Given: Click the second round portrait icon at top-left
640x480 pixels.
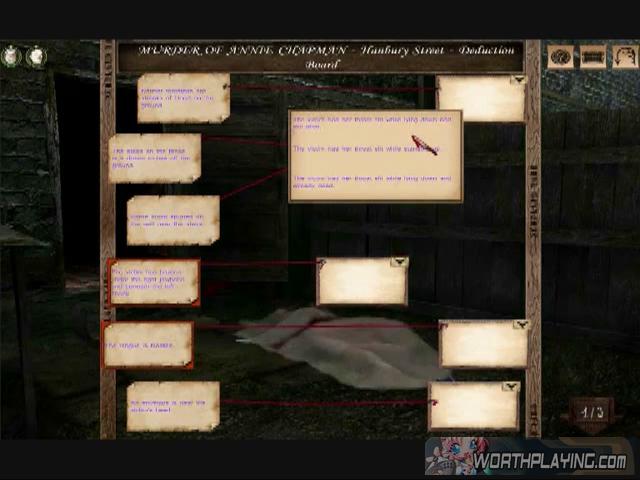Looking at the screenshot, I should click(x=36, y=57).
